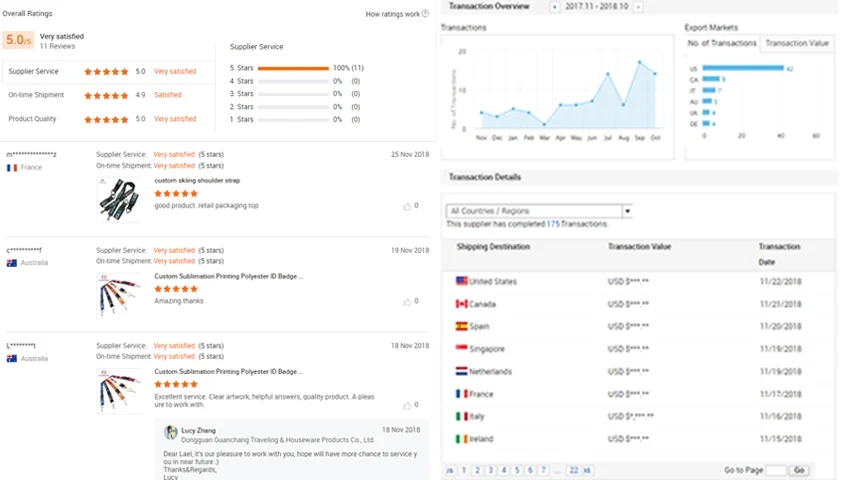Open the How ratings work link
This screenshot has height=480, width=850.
[x=392, y=14]
